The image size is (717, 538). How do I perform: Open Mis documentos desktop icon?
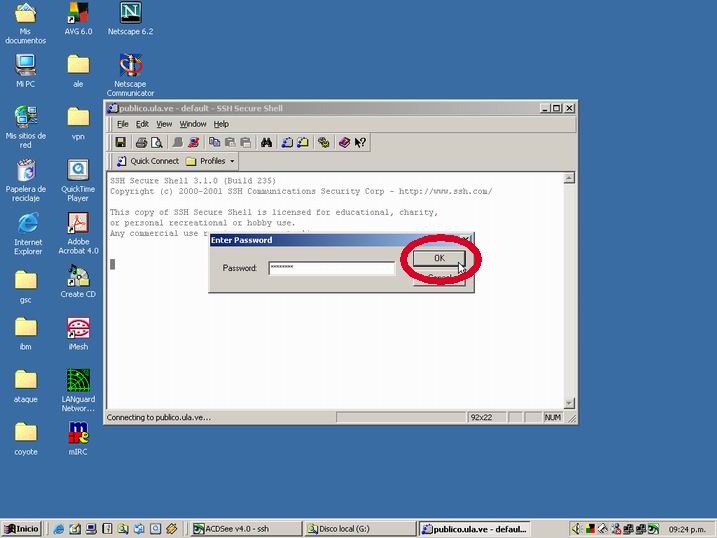click(x=26, y=23)
